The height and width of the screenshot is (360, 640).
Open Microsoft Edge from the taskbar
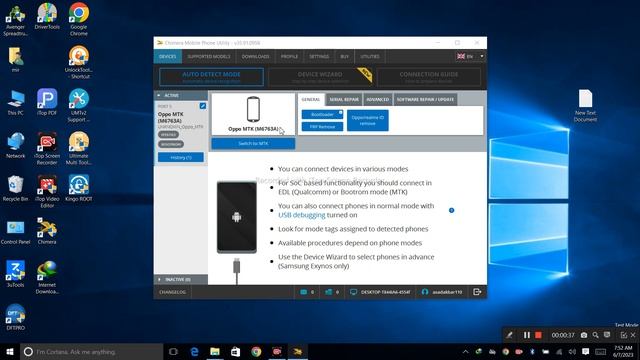tap(195, 352)
